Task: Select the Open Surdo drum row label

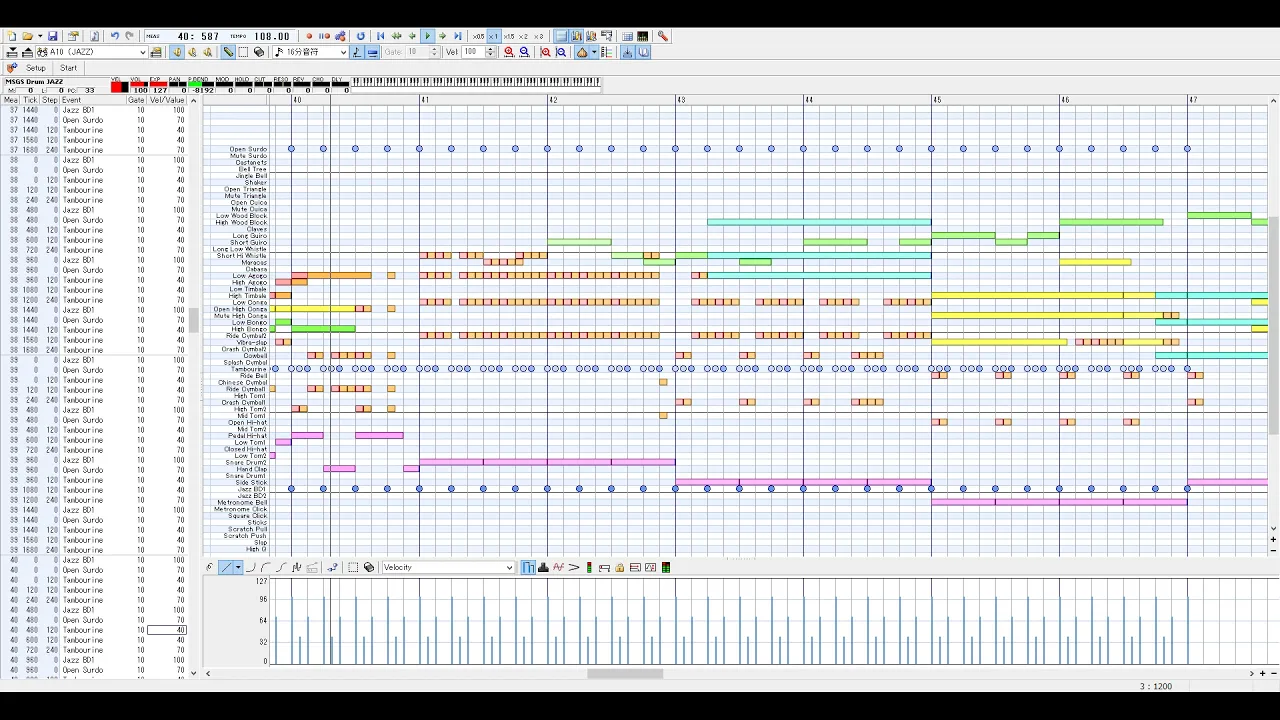Action: pos(248,149)
